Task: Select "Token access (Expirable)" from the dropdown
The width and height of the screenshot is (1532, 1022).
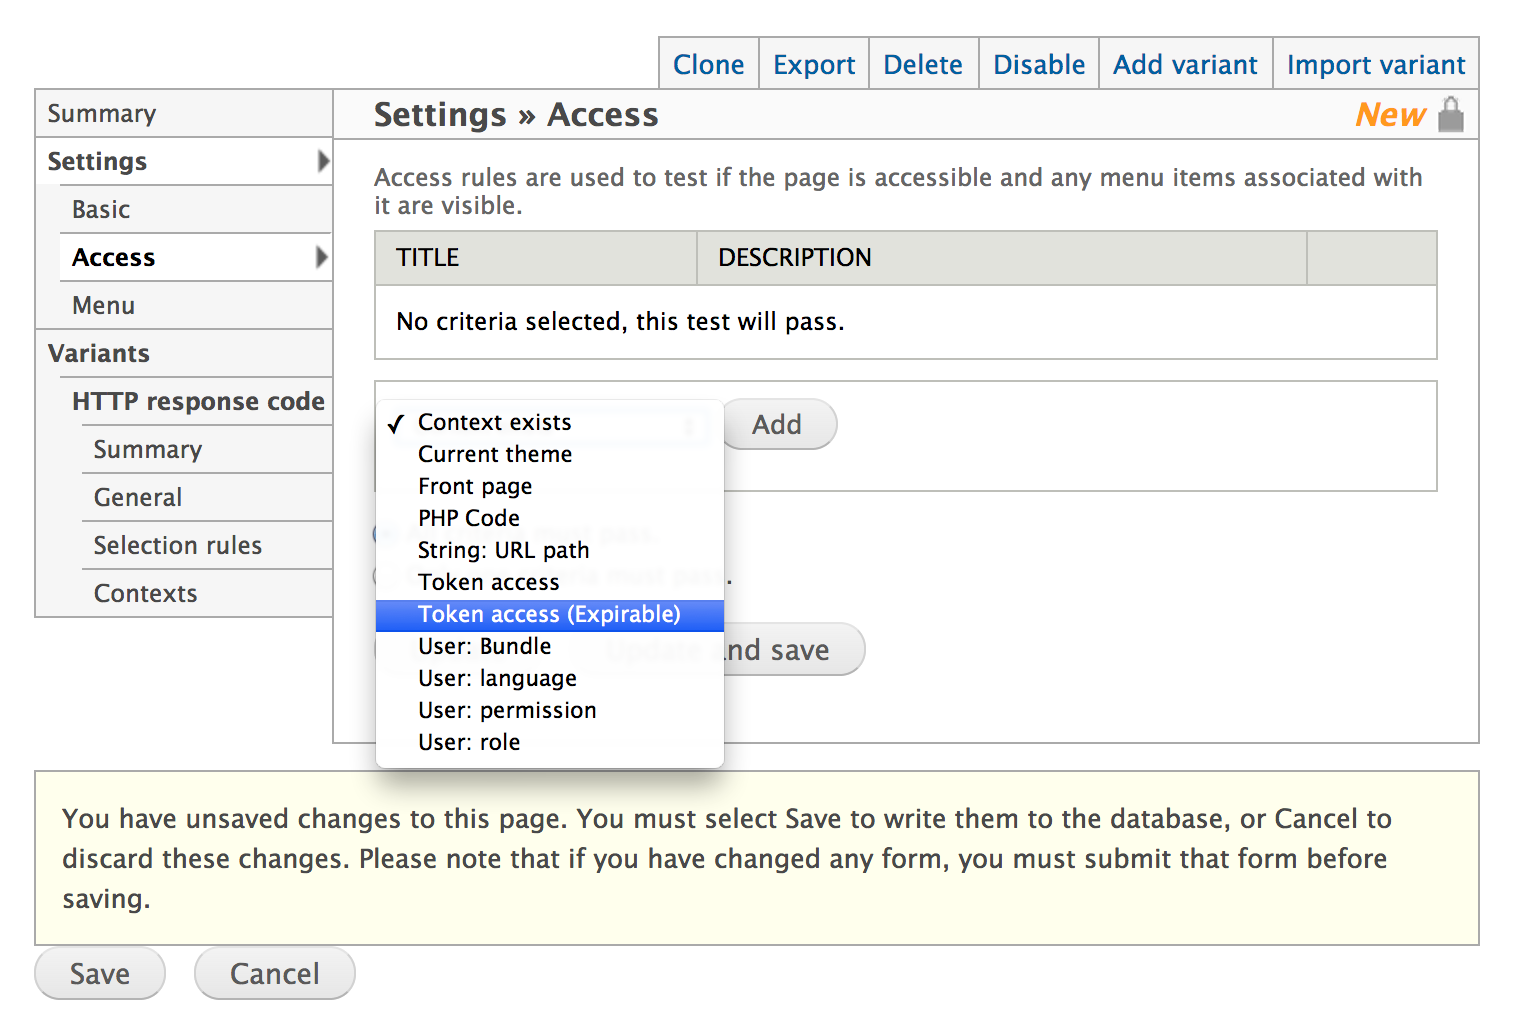Action: click(x=549, y=614)
